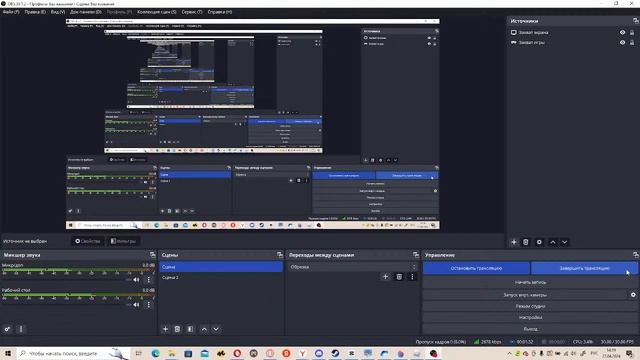Mute the Рабочий стол audio channel
This screenshot has height=360, width=640.
[136, 304]
